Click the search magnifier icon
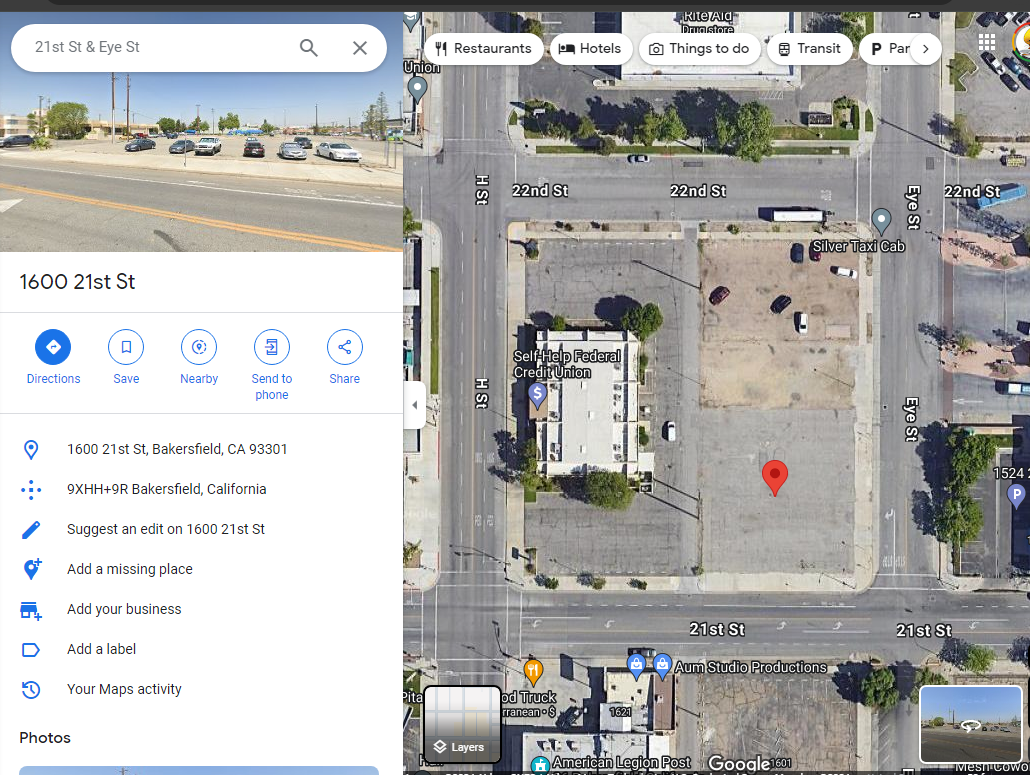Image resolution: width=1030 pixels, height=775 pixels. 309,47
